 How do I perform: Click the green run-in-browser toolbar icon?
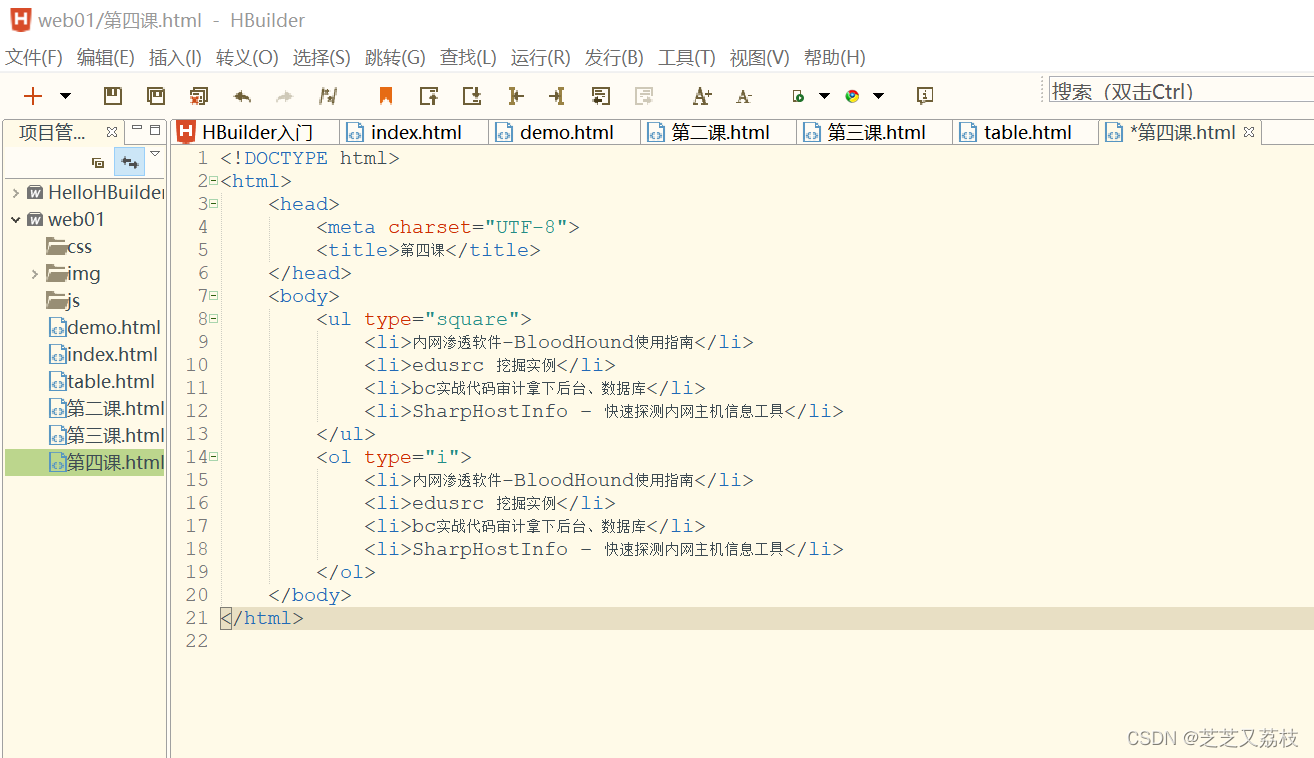(798, 96)
